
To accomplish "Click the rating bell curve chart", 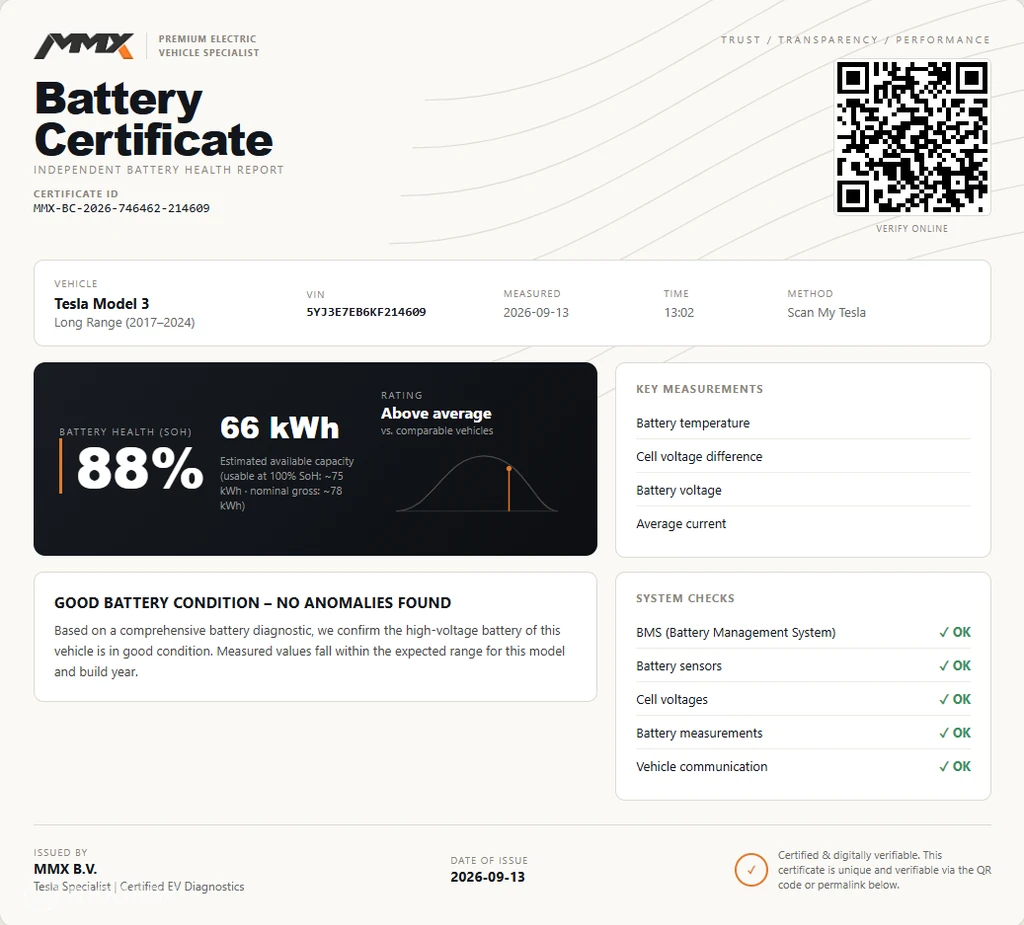I will click(x=477, y=483).
